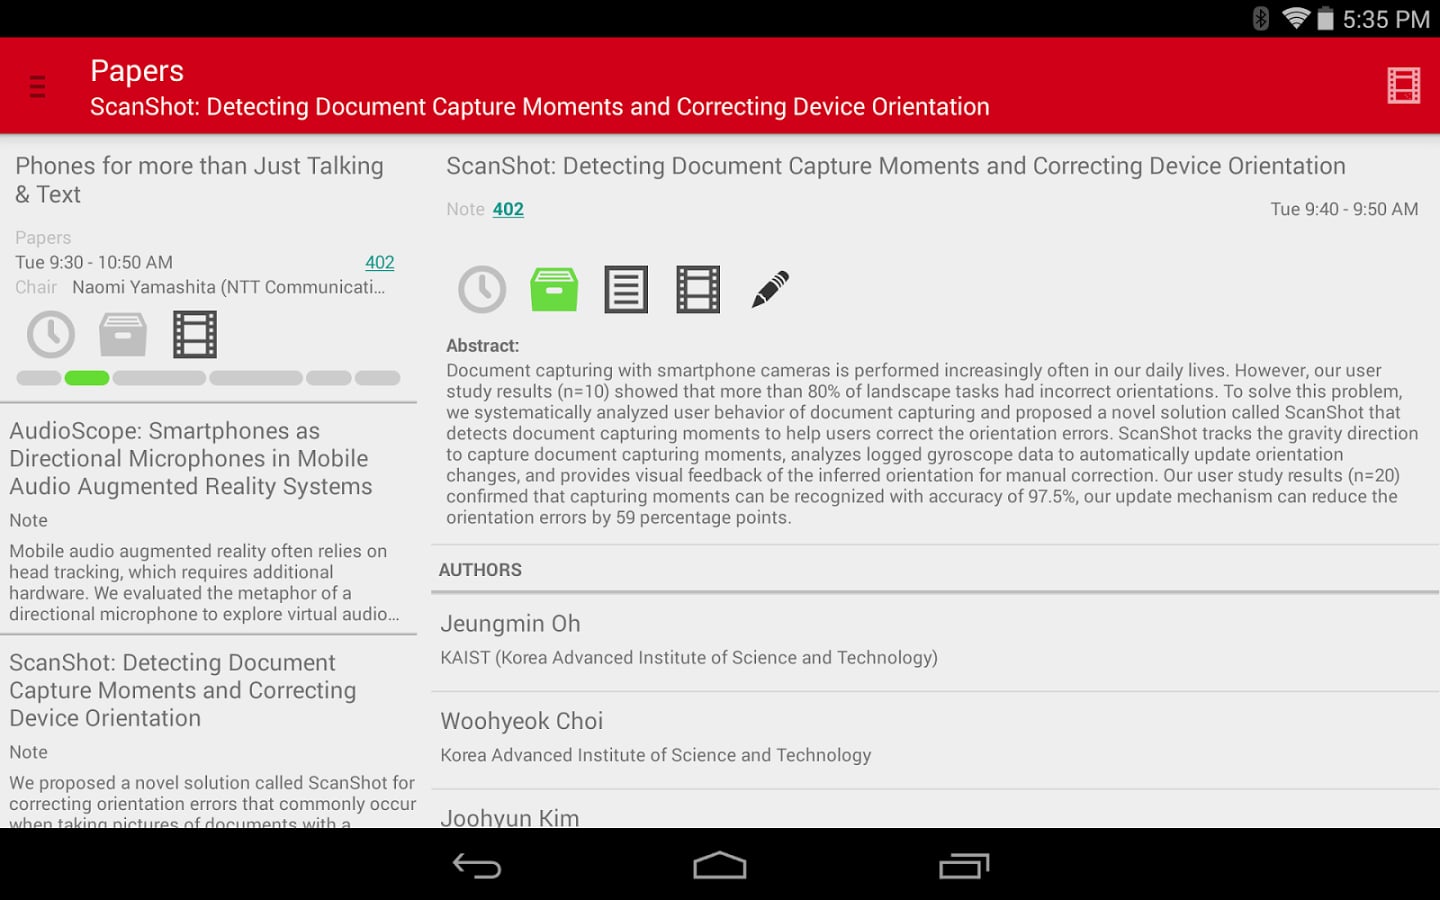Tap the film strip icon in red header
Screen dimensions: 1440x900
click(x=1404, y=86)
